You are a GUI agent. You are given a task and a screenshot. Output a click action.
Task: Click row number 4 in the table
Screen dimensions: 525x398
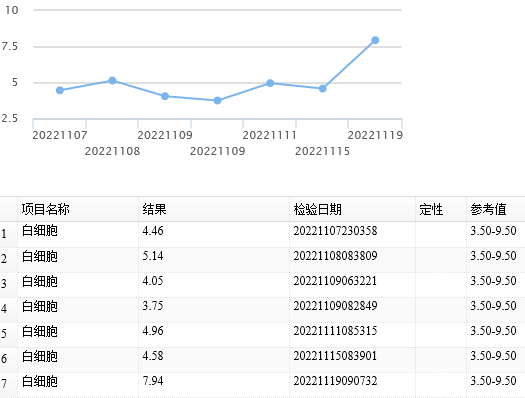[x=4, y=309]
